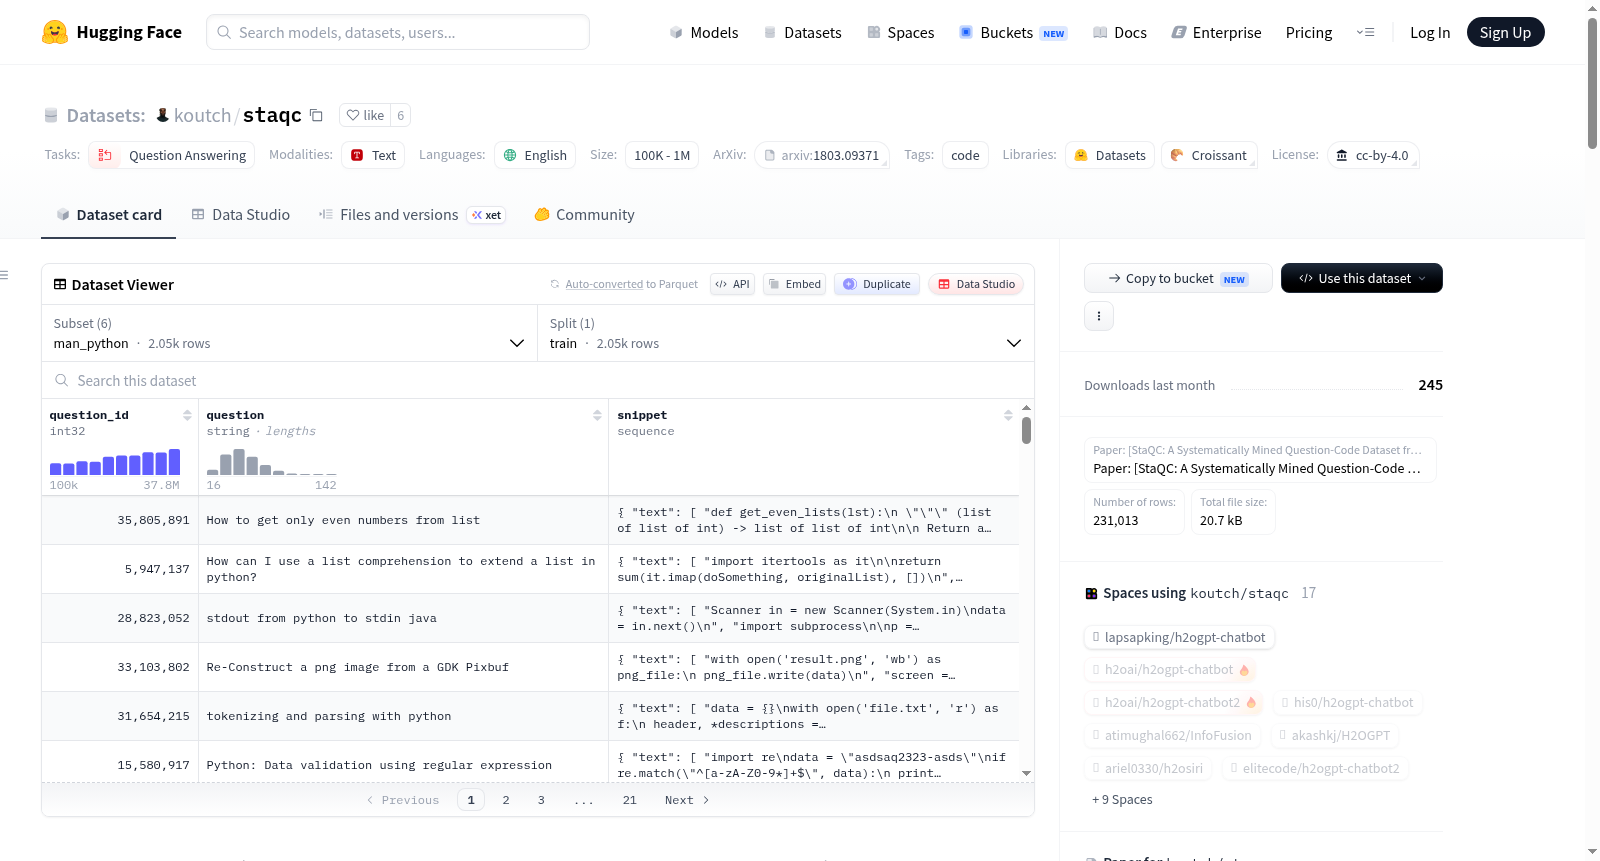
Task: Open elitecode/h2ogpt-chatbot2 space
Action: click(x=1316, y=769)
